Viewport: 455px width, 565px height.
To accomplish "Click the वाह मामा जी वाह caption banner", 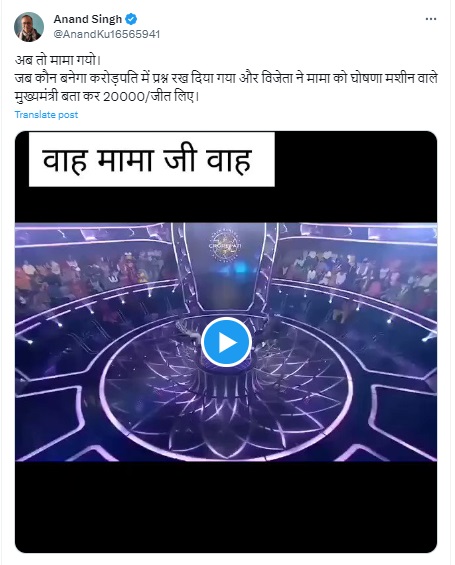I will point(152,159).
